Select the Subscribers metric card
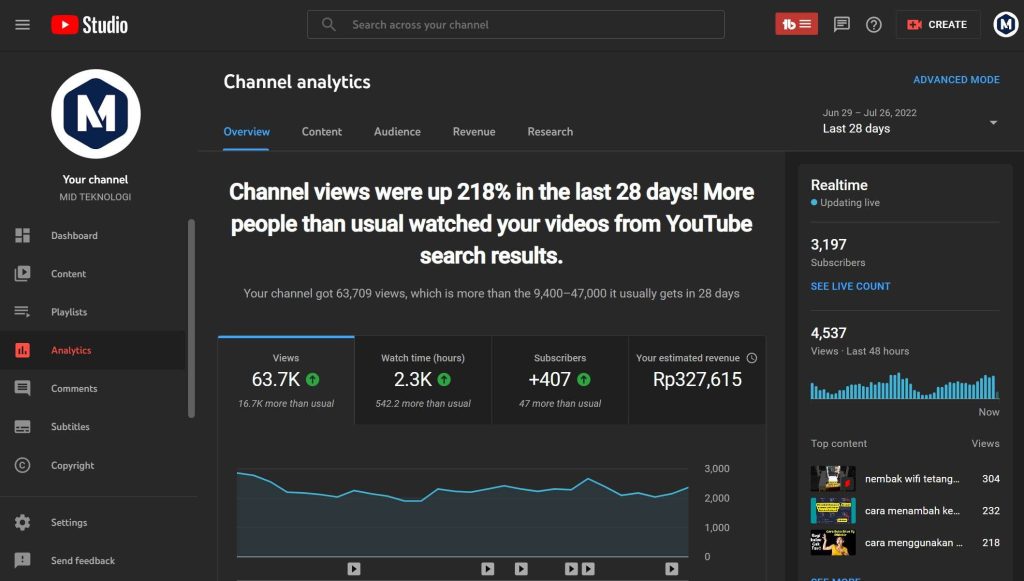This screenshot has width=1024, height=581. tap(560, 381)
